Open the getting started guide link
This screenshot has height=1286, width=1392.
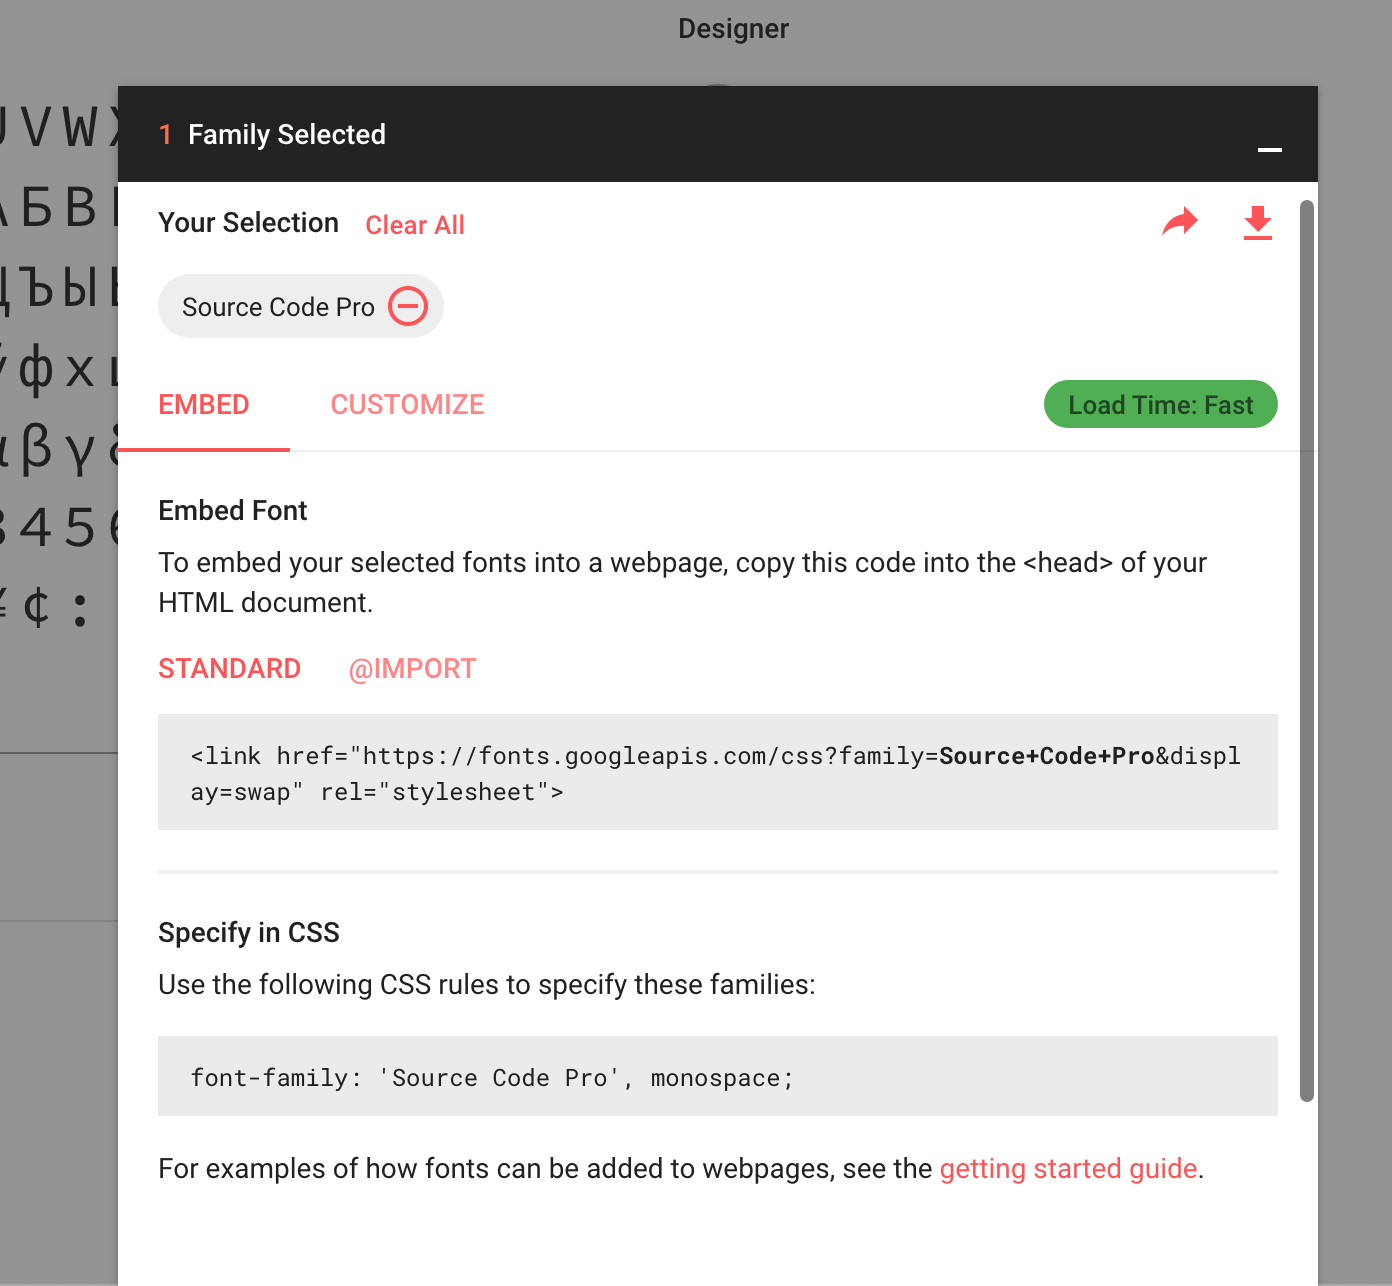(x=1068, y=1168)
